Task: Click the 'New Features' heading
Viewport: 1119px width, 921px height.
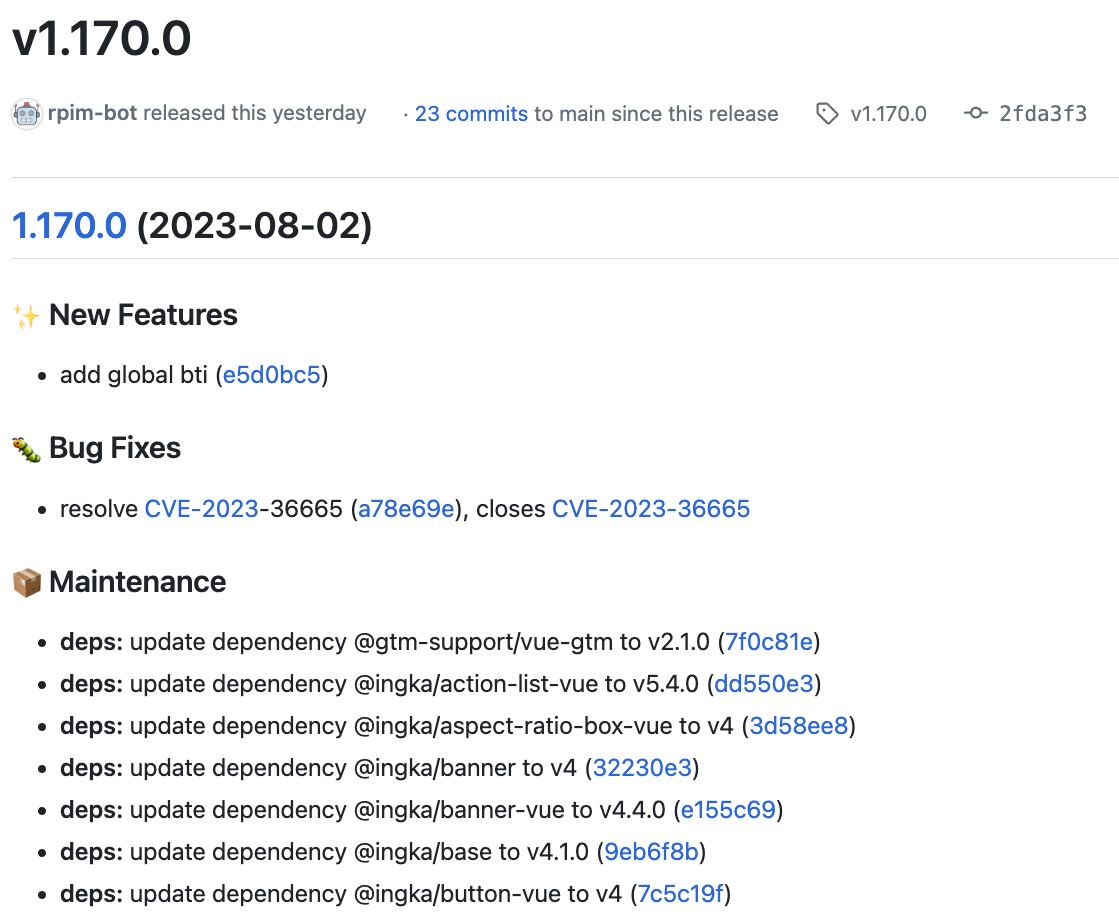Action: (x=143, y=315)
